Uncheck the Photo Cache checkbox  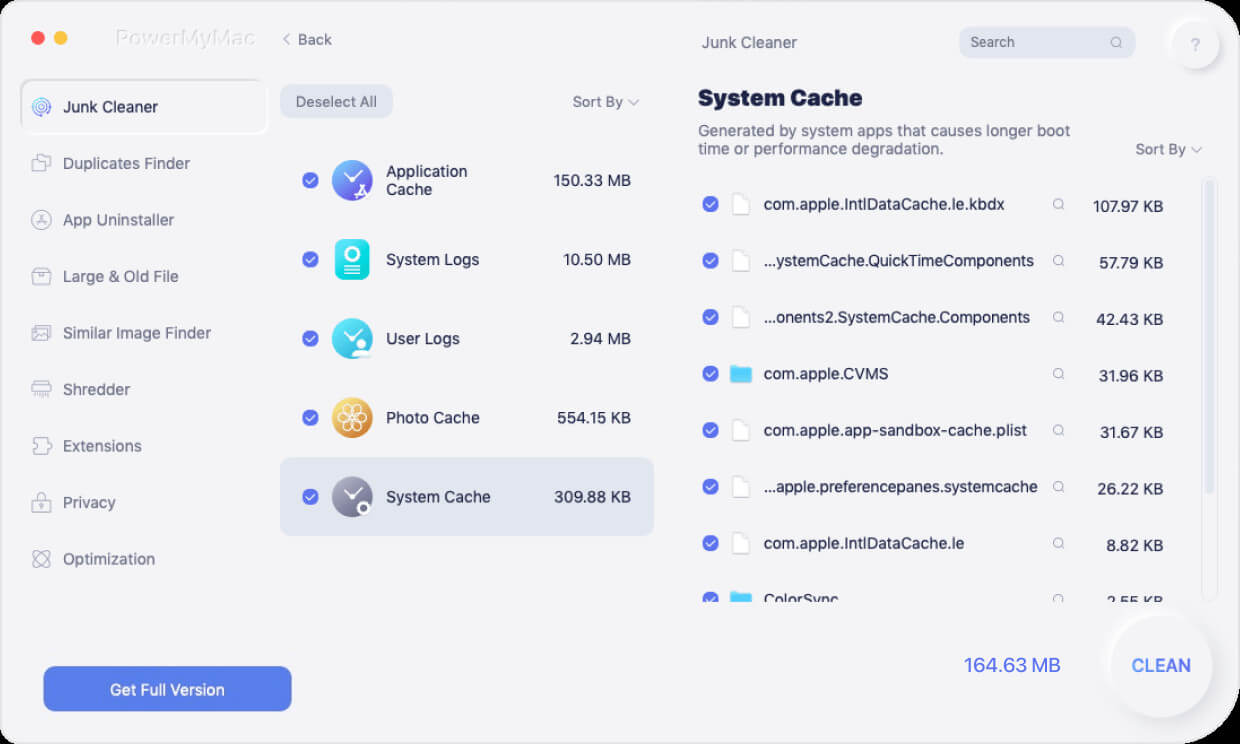tap(310, 417)
